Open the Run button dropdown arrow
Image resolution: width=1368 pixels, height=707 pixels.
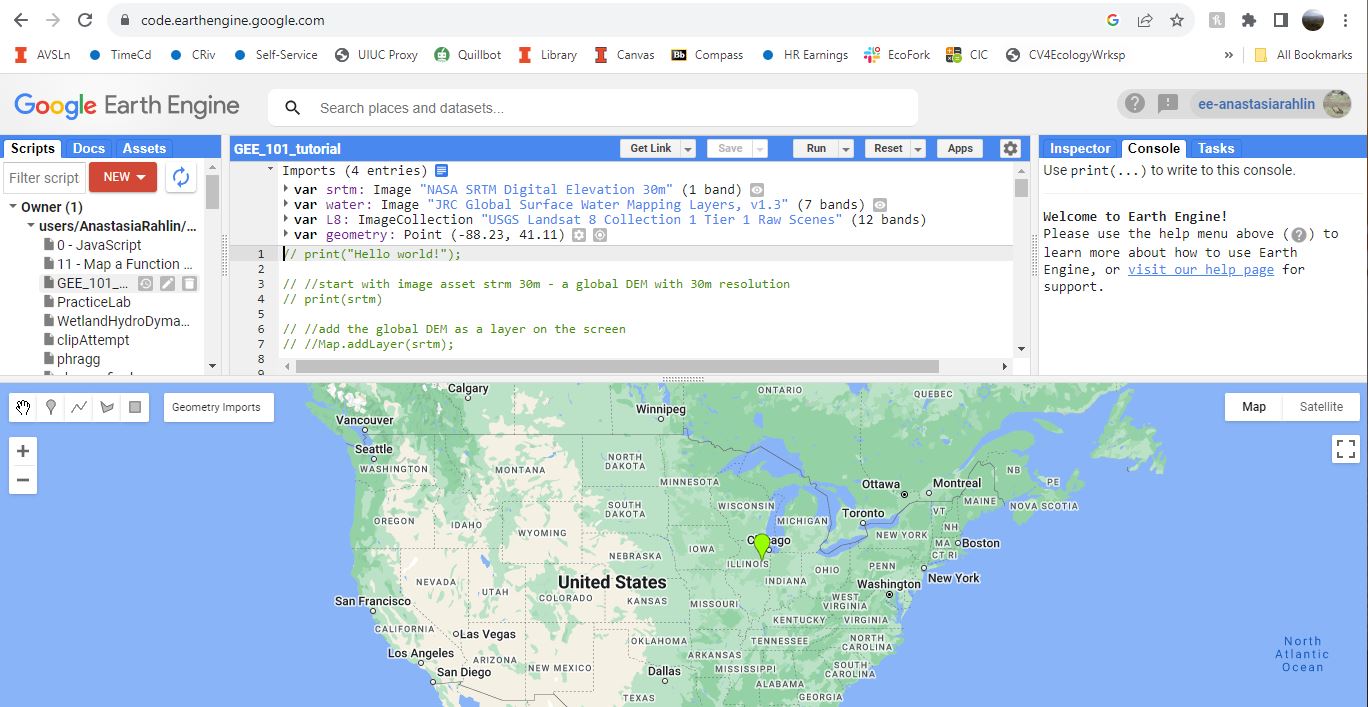[846, 148]
